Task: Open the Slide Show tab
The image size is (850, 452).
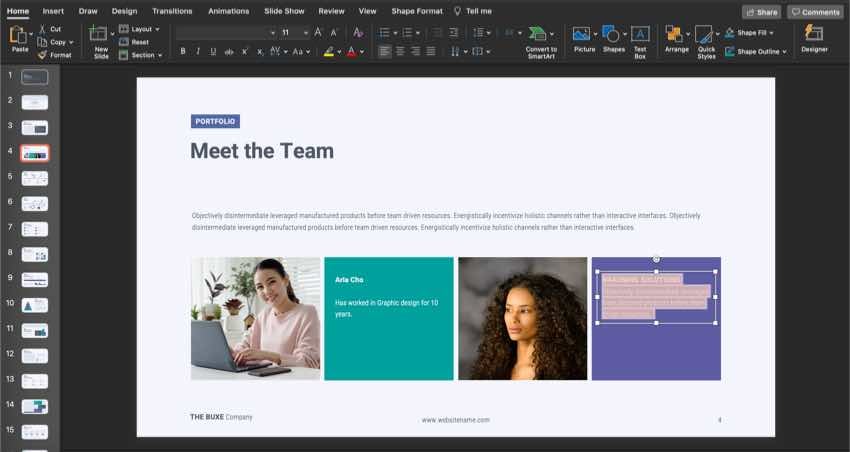Action: (284, 11)
